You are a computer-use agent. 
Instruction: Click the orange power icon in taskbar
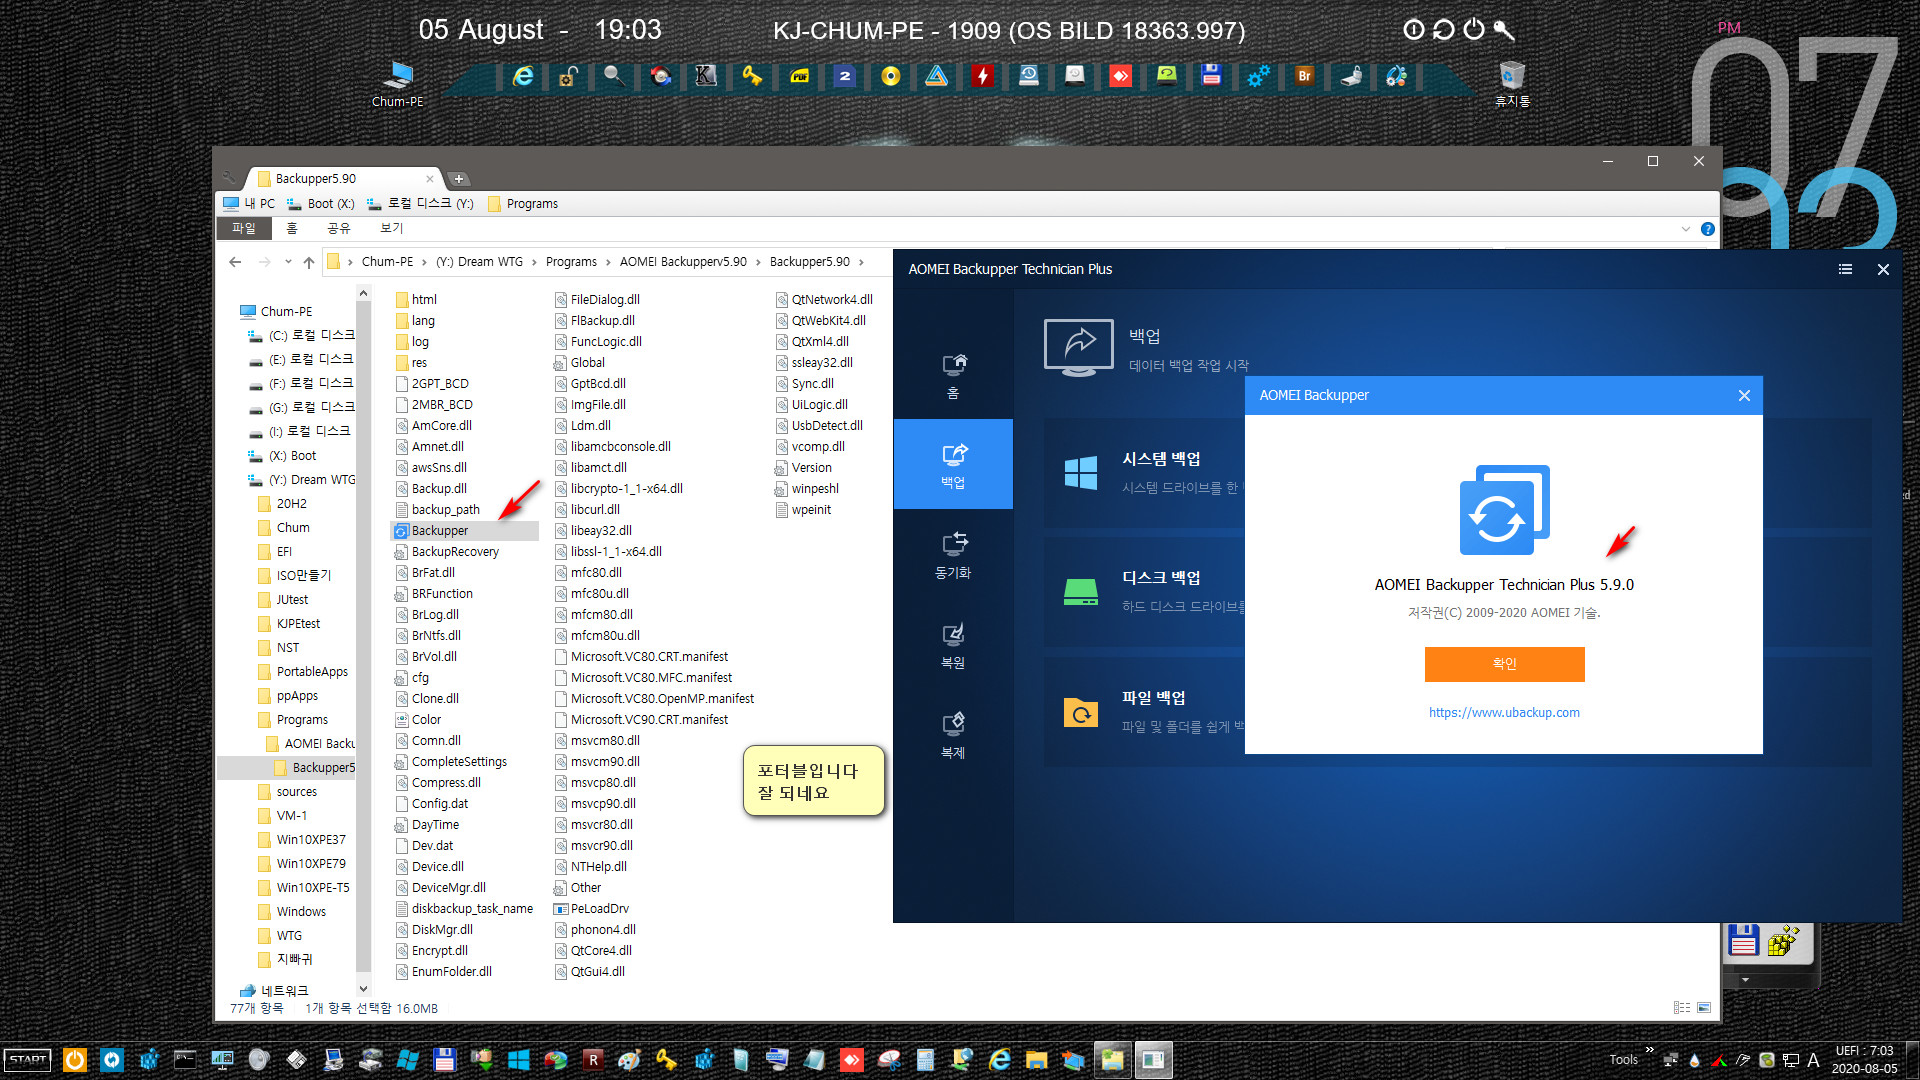(75, 1059)
